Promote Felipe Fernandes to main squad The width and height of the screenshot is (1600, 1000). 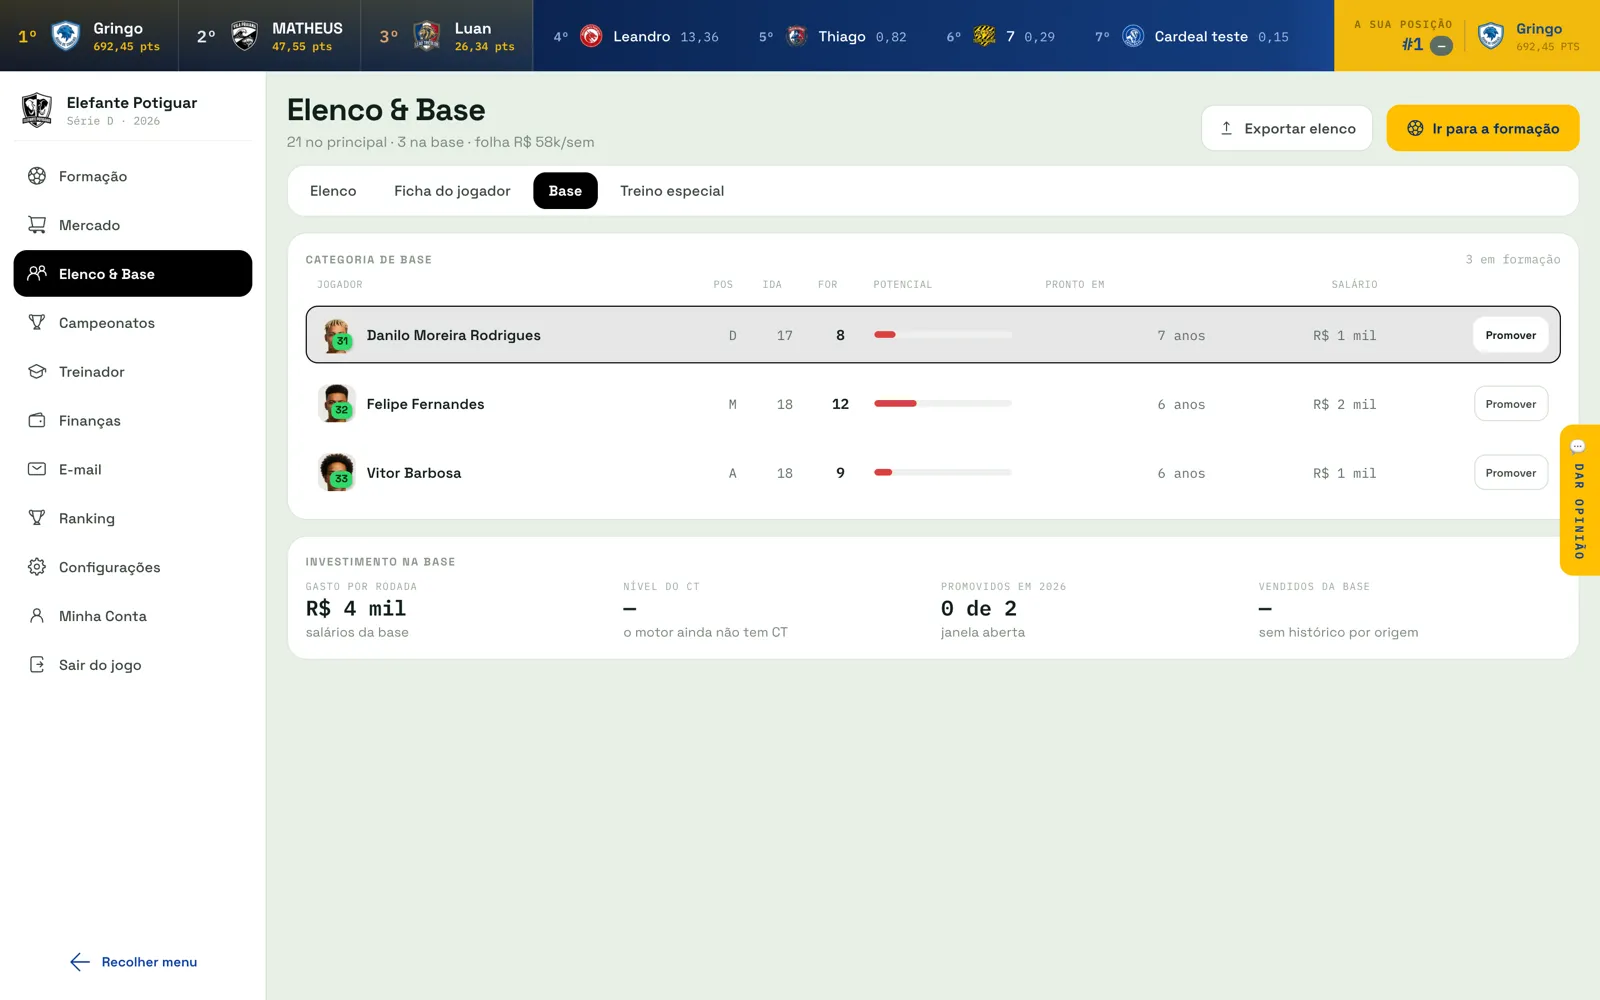[1511, 404]
